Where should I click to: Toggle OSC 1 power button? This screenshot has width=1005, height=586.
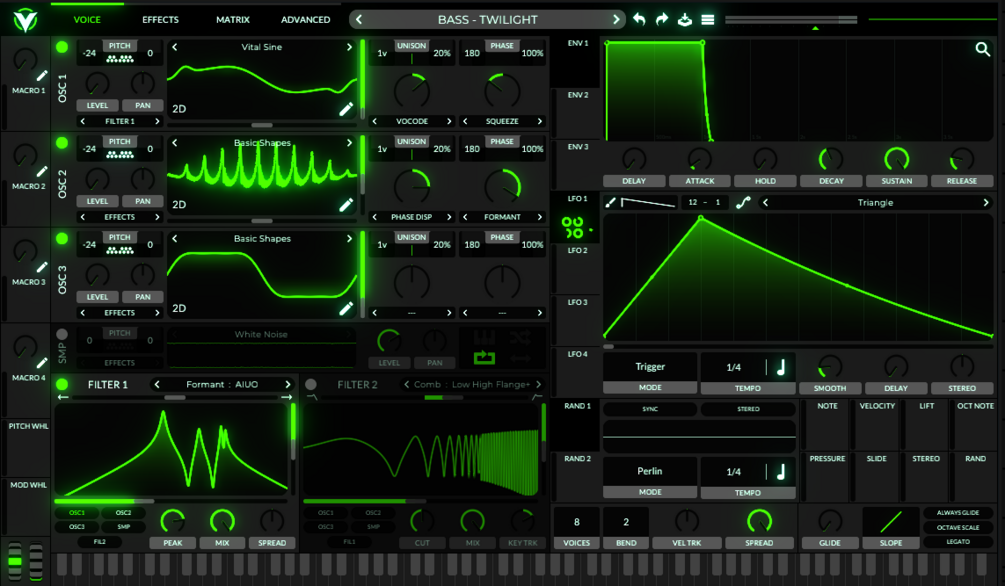tap(62, 47)
